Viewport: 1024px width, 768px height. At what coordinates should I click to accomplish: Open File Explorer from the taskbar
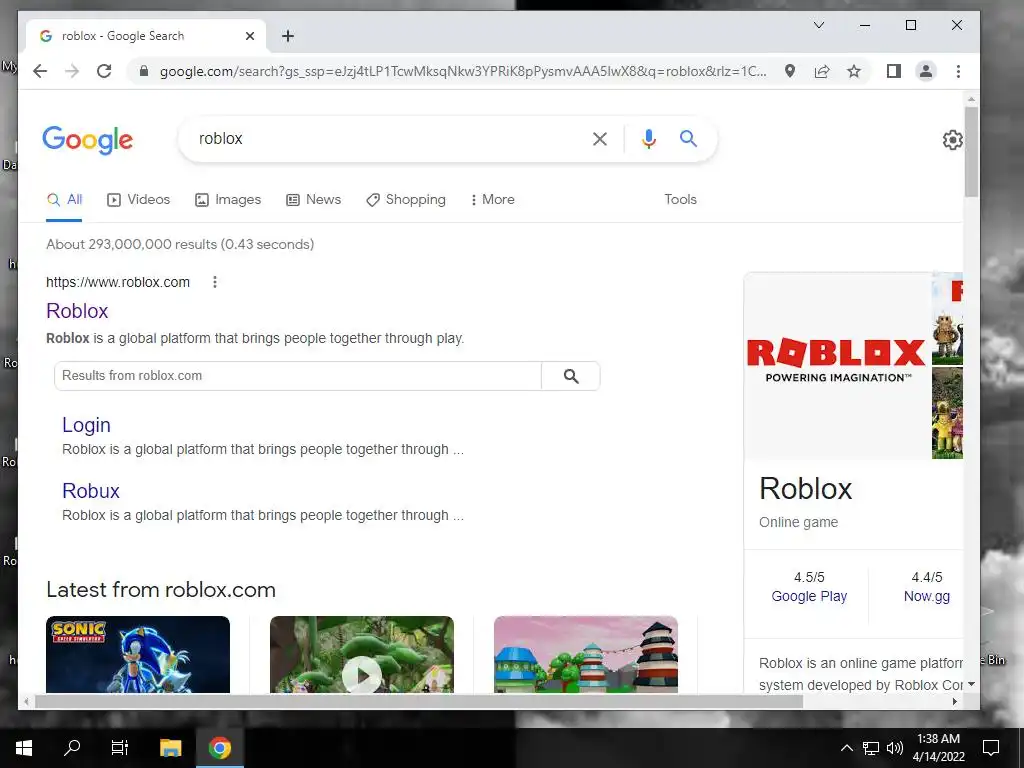[x=170, y=748]
